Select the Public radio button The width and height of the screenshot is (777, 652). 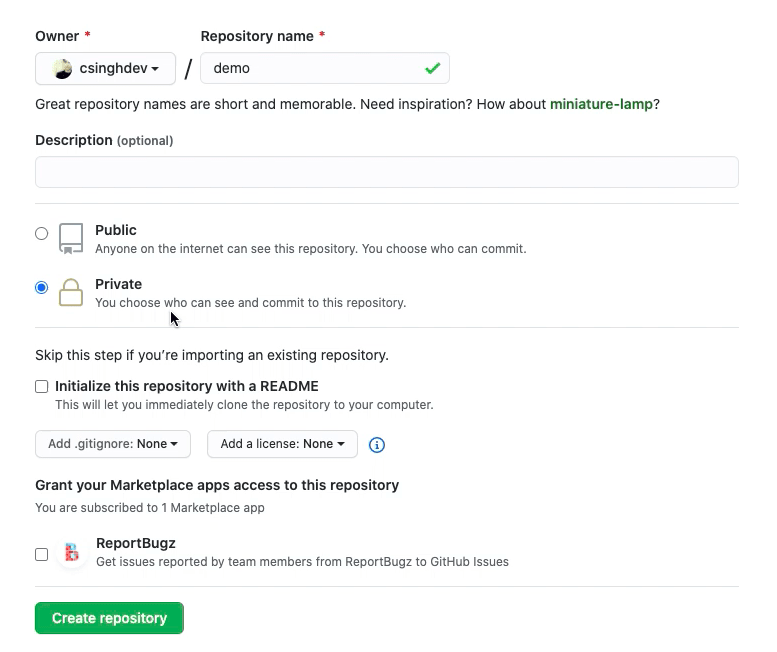(42, 233)
